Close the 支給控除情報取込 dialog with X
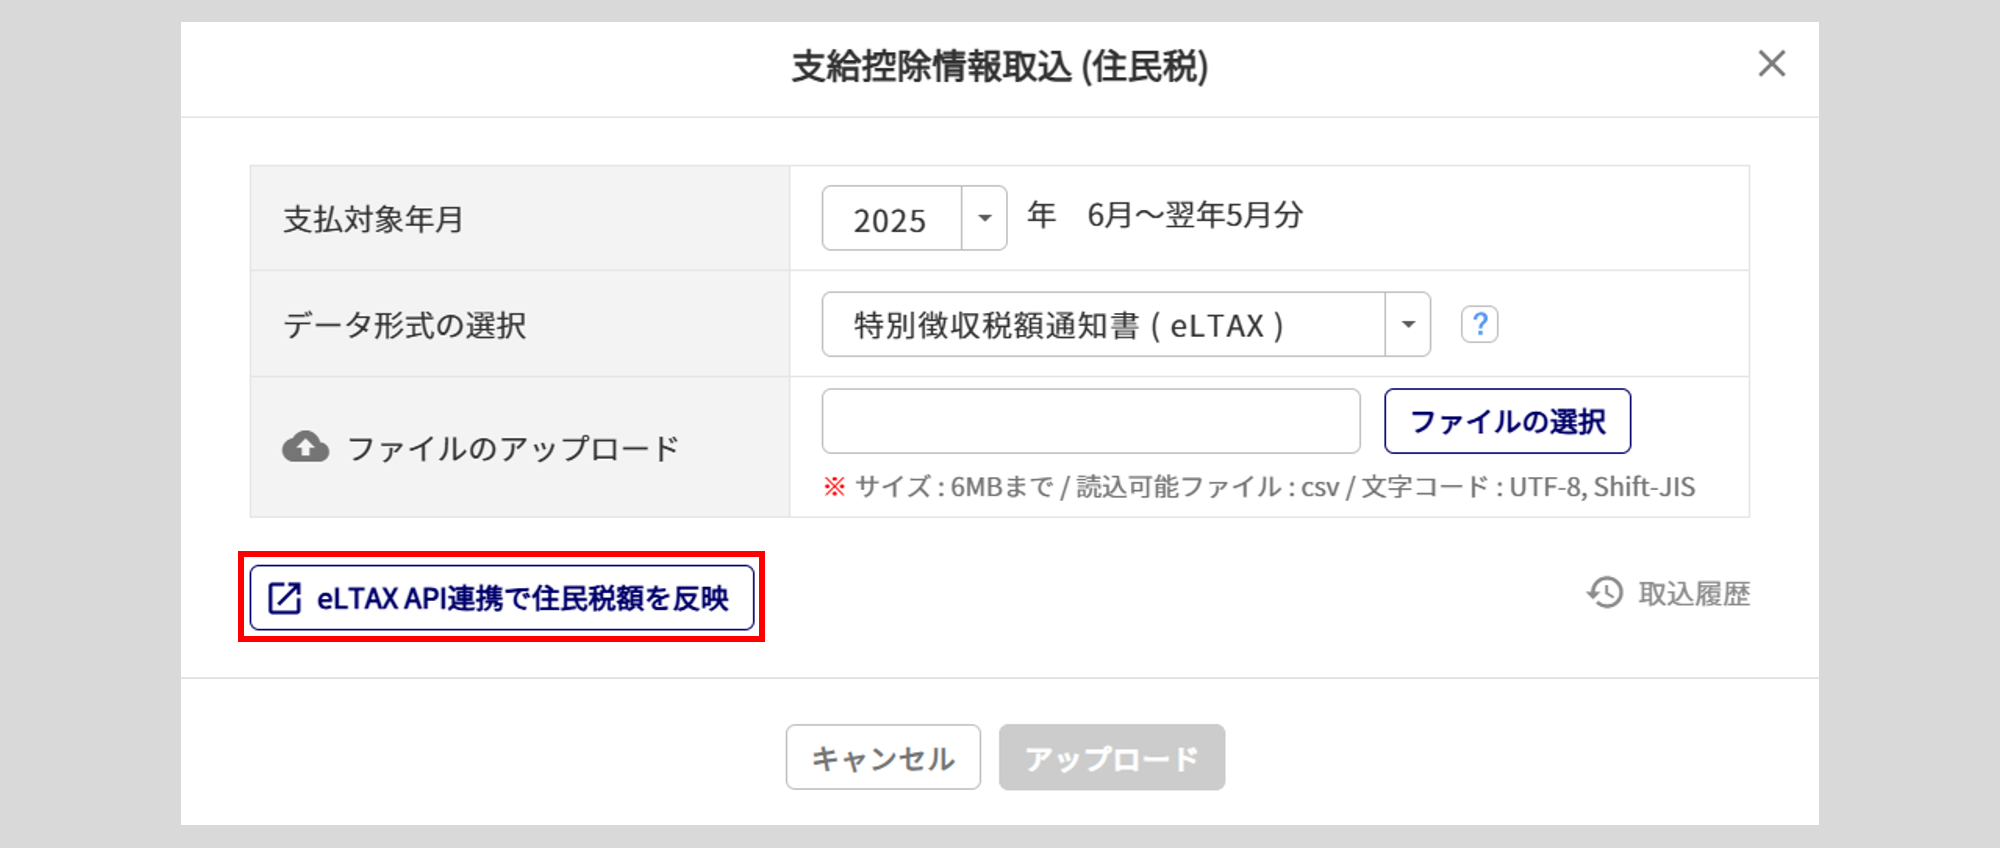This screenshot has width=2000, height=848. 1771,64
